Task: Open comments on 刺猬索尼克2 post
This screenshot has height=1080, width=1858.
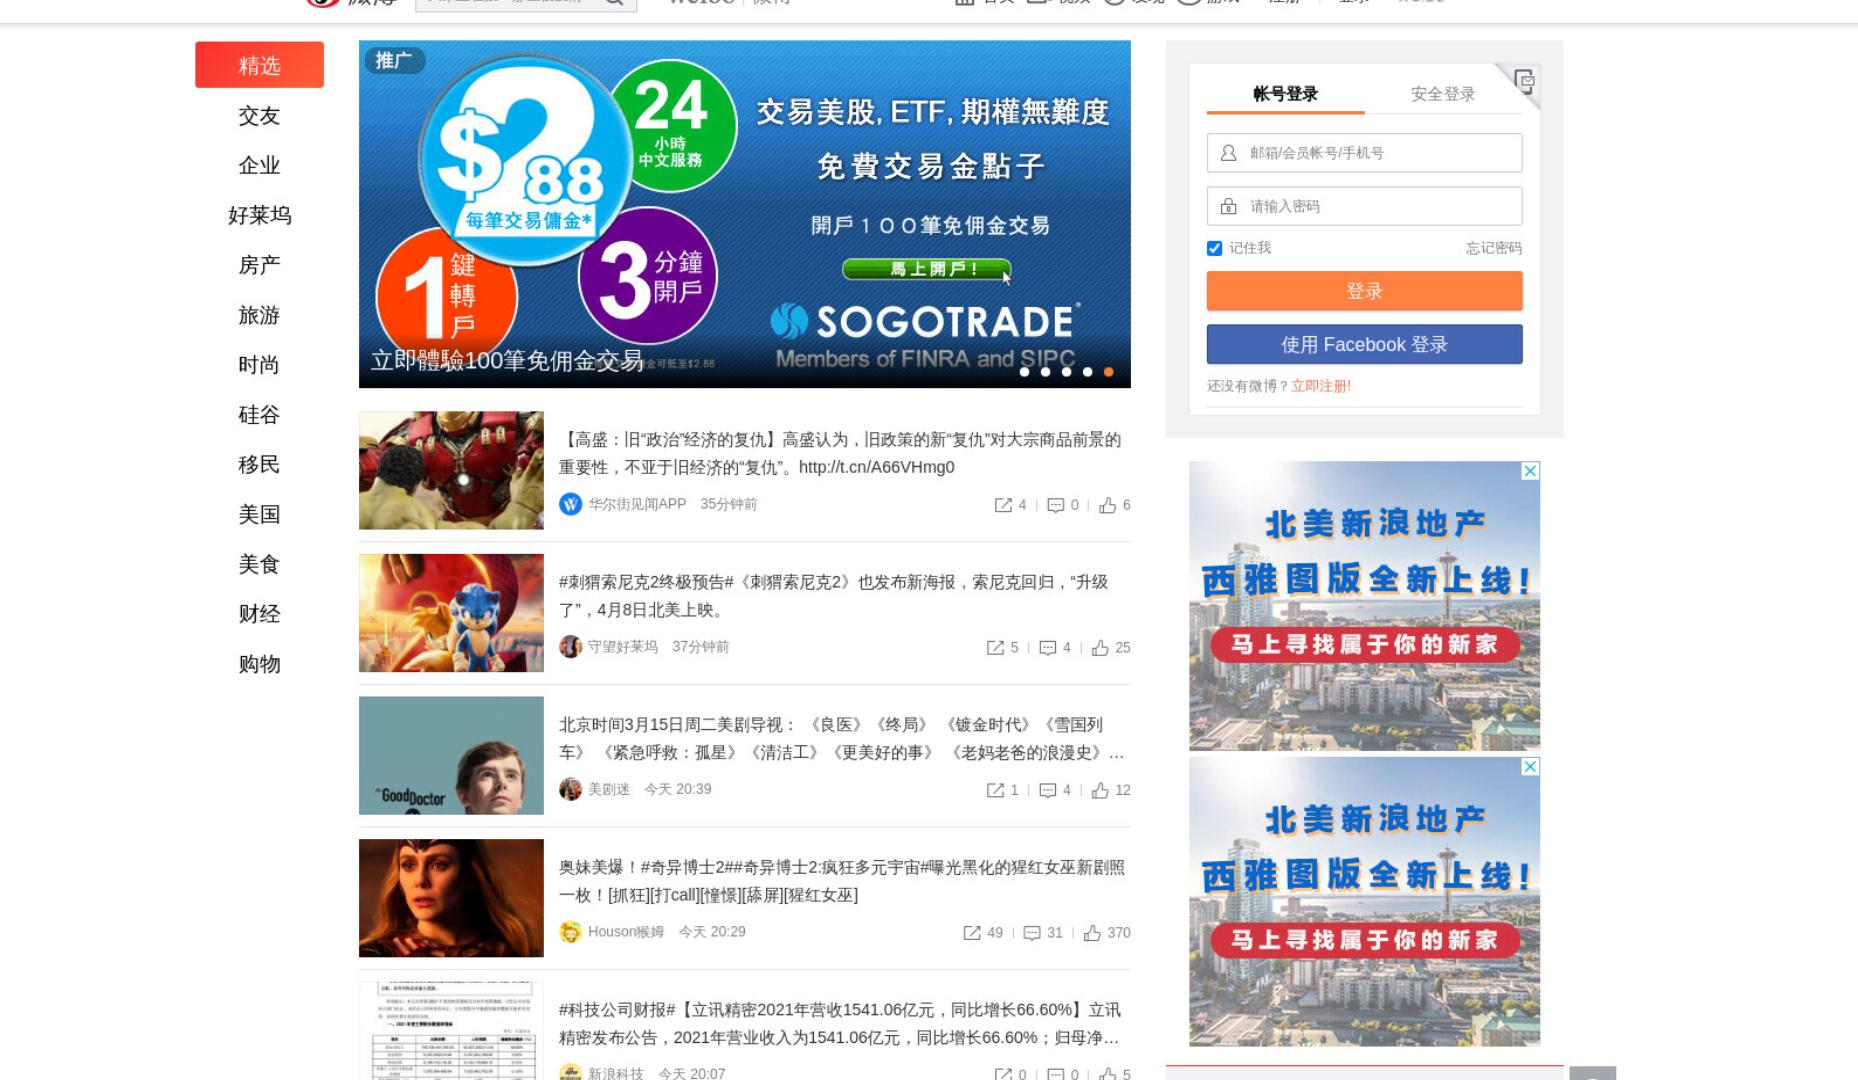Action: coord(1047,648)
